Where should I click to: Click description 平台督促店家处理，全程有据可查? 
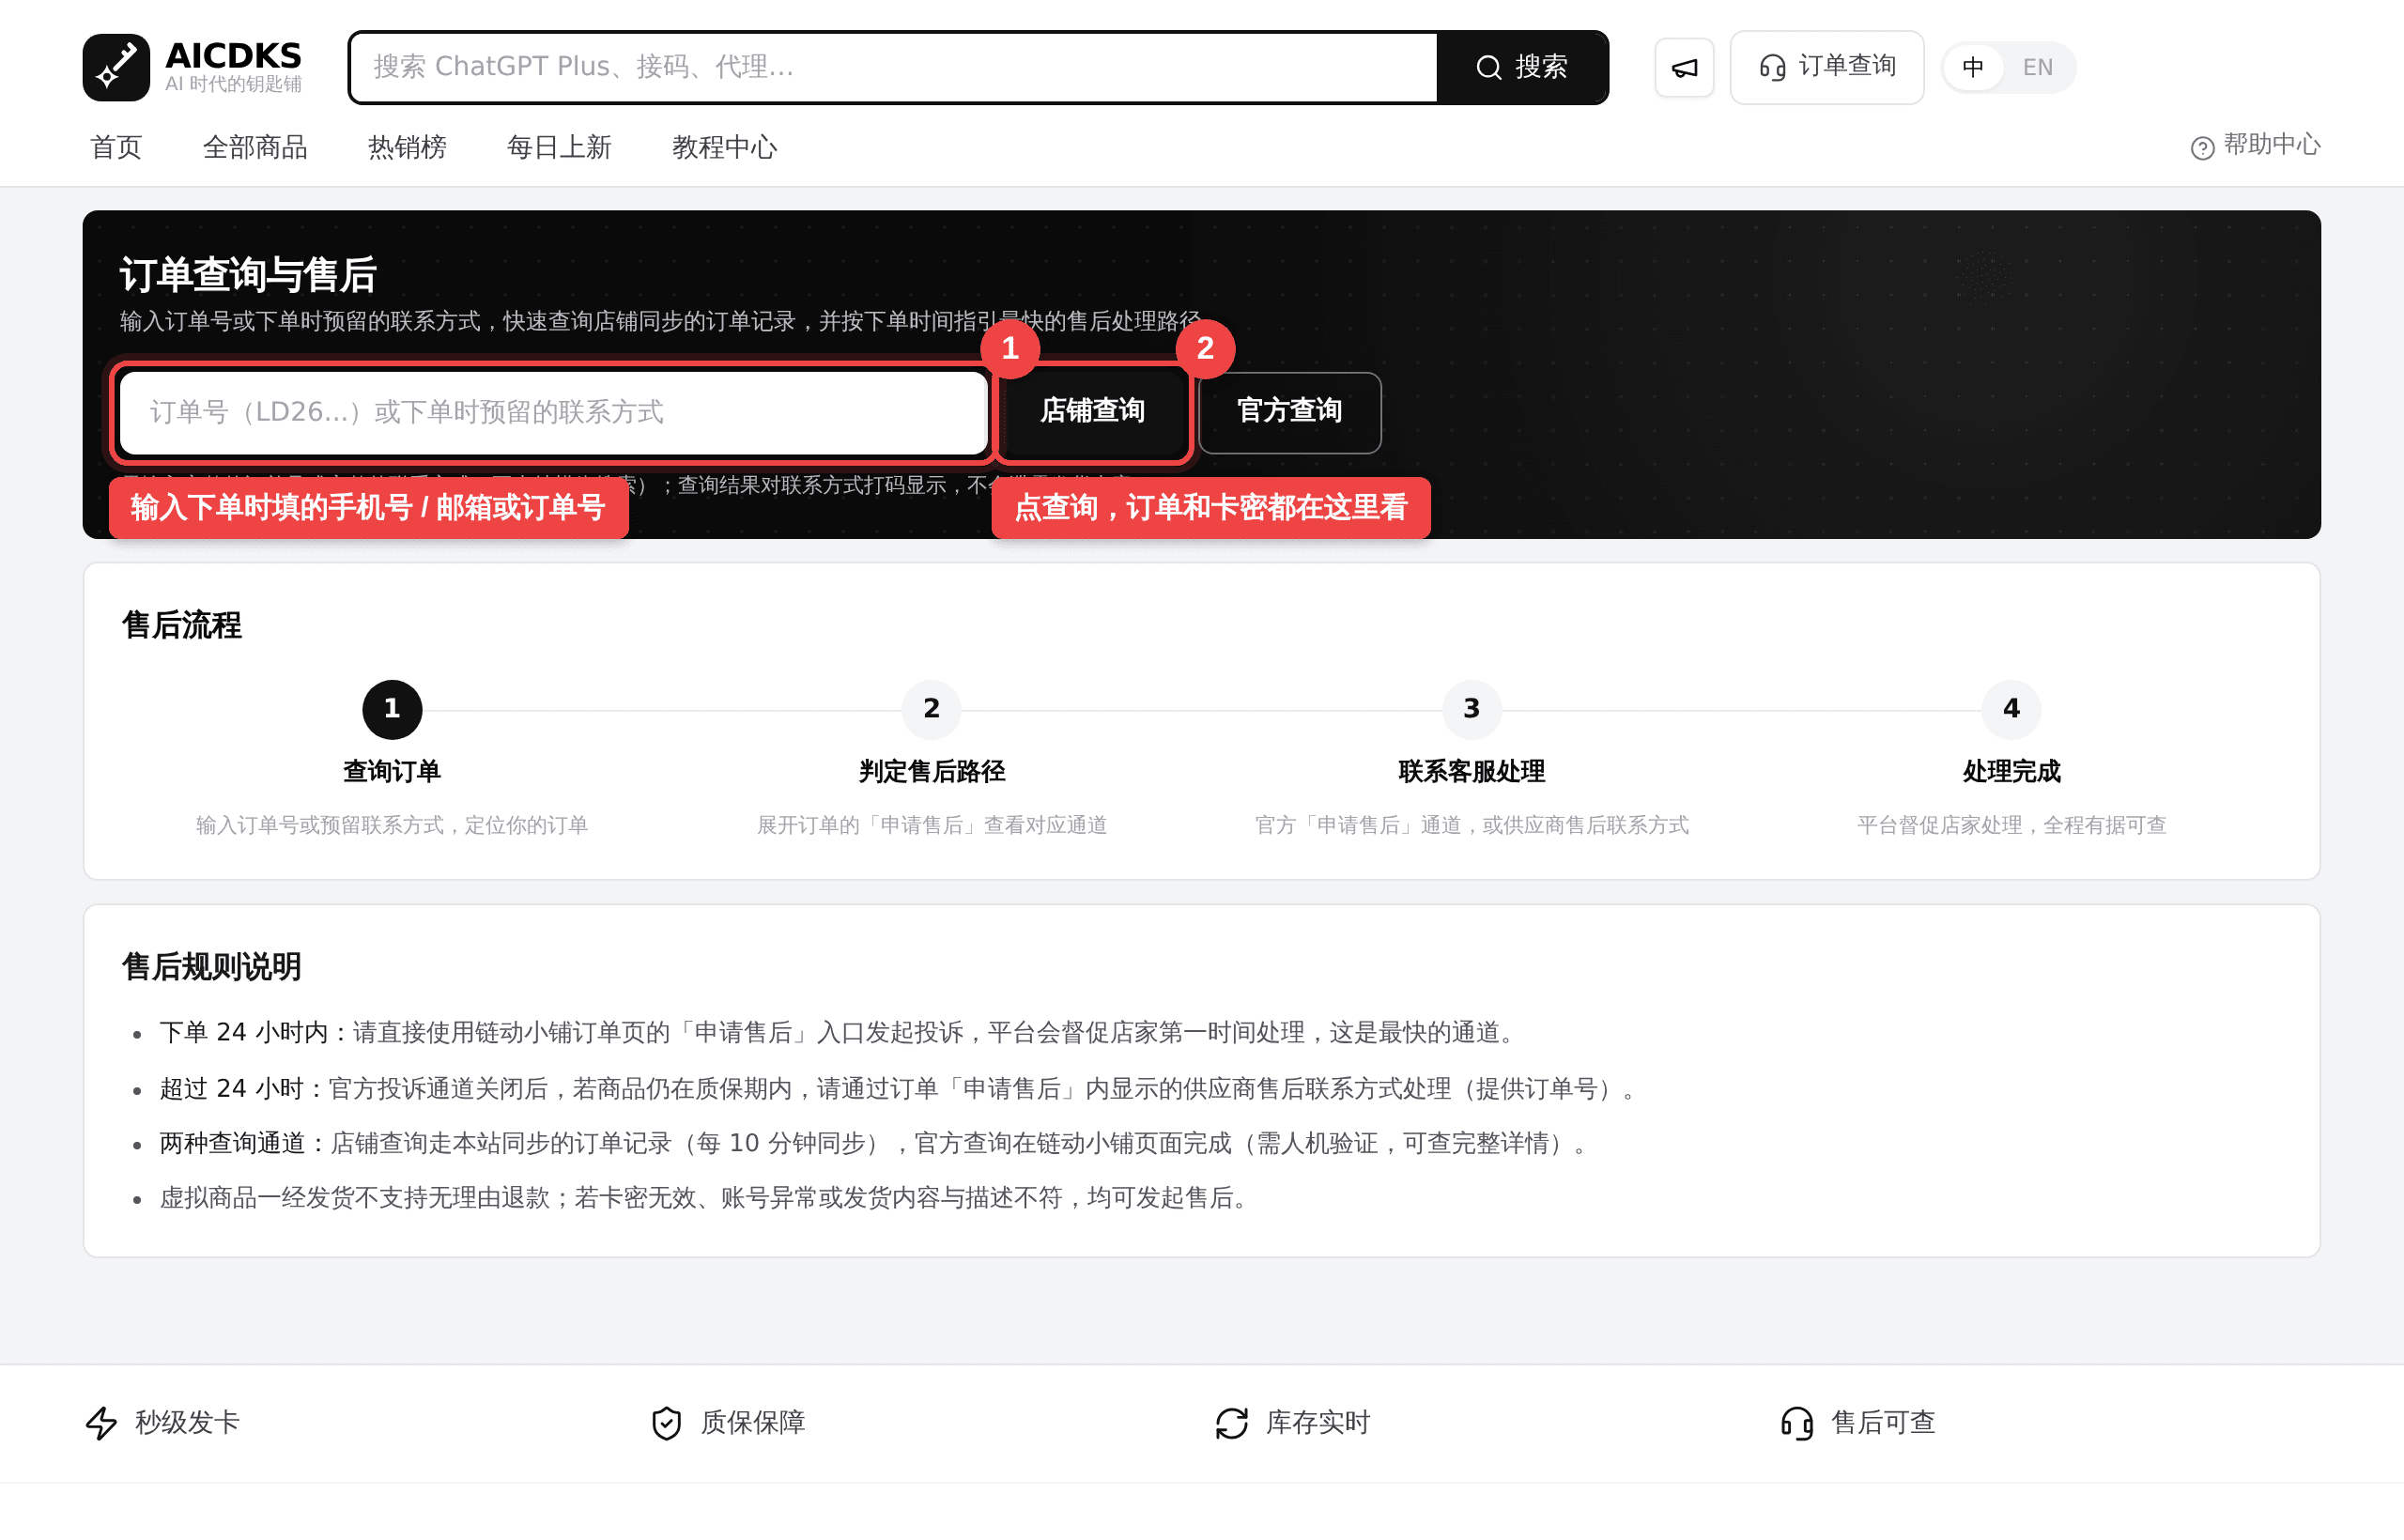[2011, 826]
